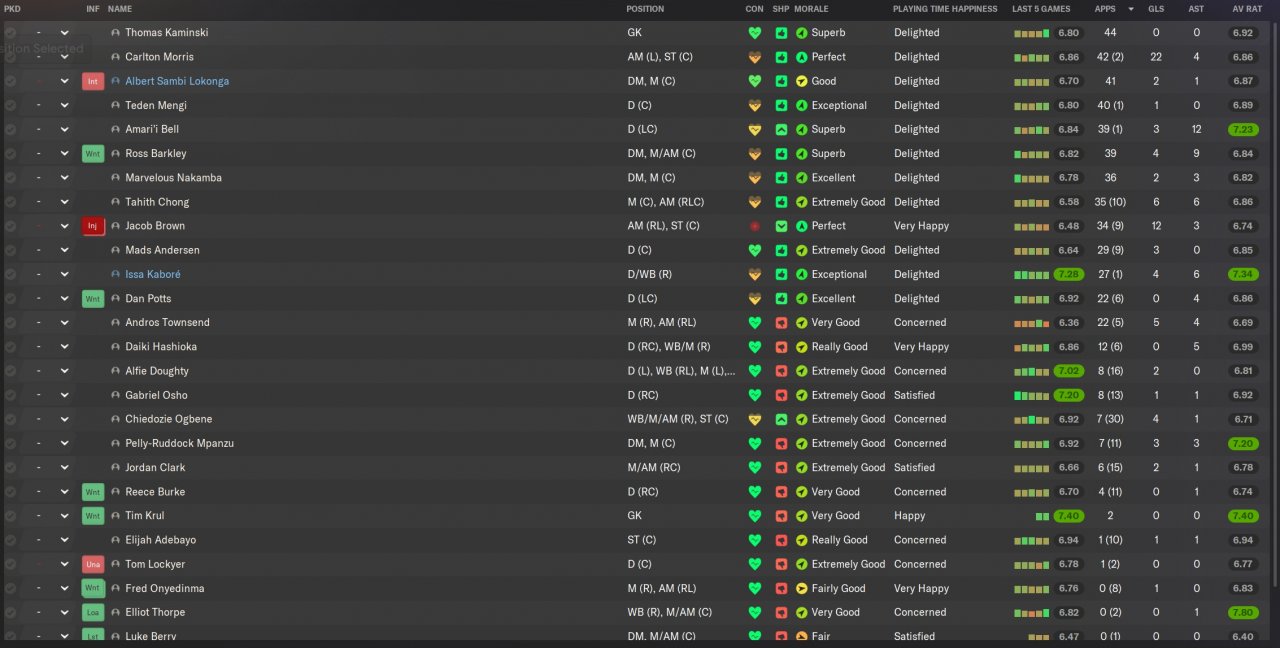The image size is (1280, 648).
Task: Click Fred Onyedinma's Fairly Good morale icon
Action: pyautogui.click(x=801, y=588)
